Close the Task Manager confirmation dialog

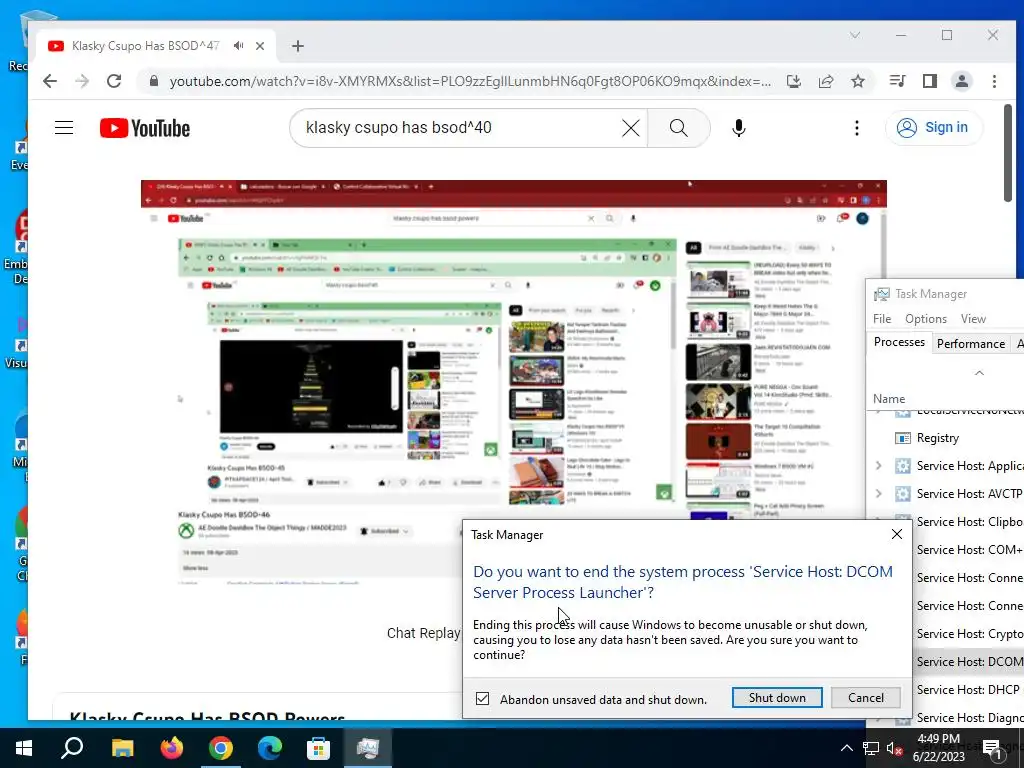[897, 534]
